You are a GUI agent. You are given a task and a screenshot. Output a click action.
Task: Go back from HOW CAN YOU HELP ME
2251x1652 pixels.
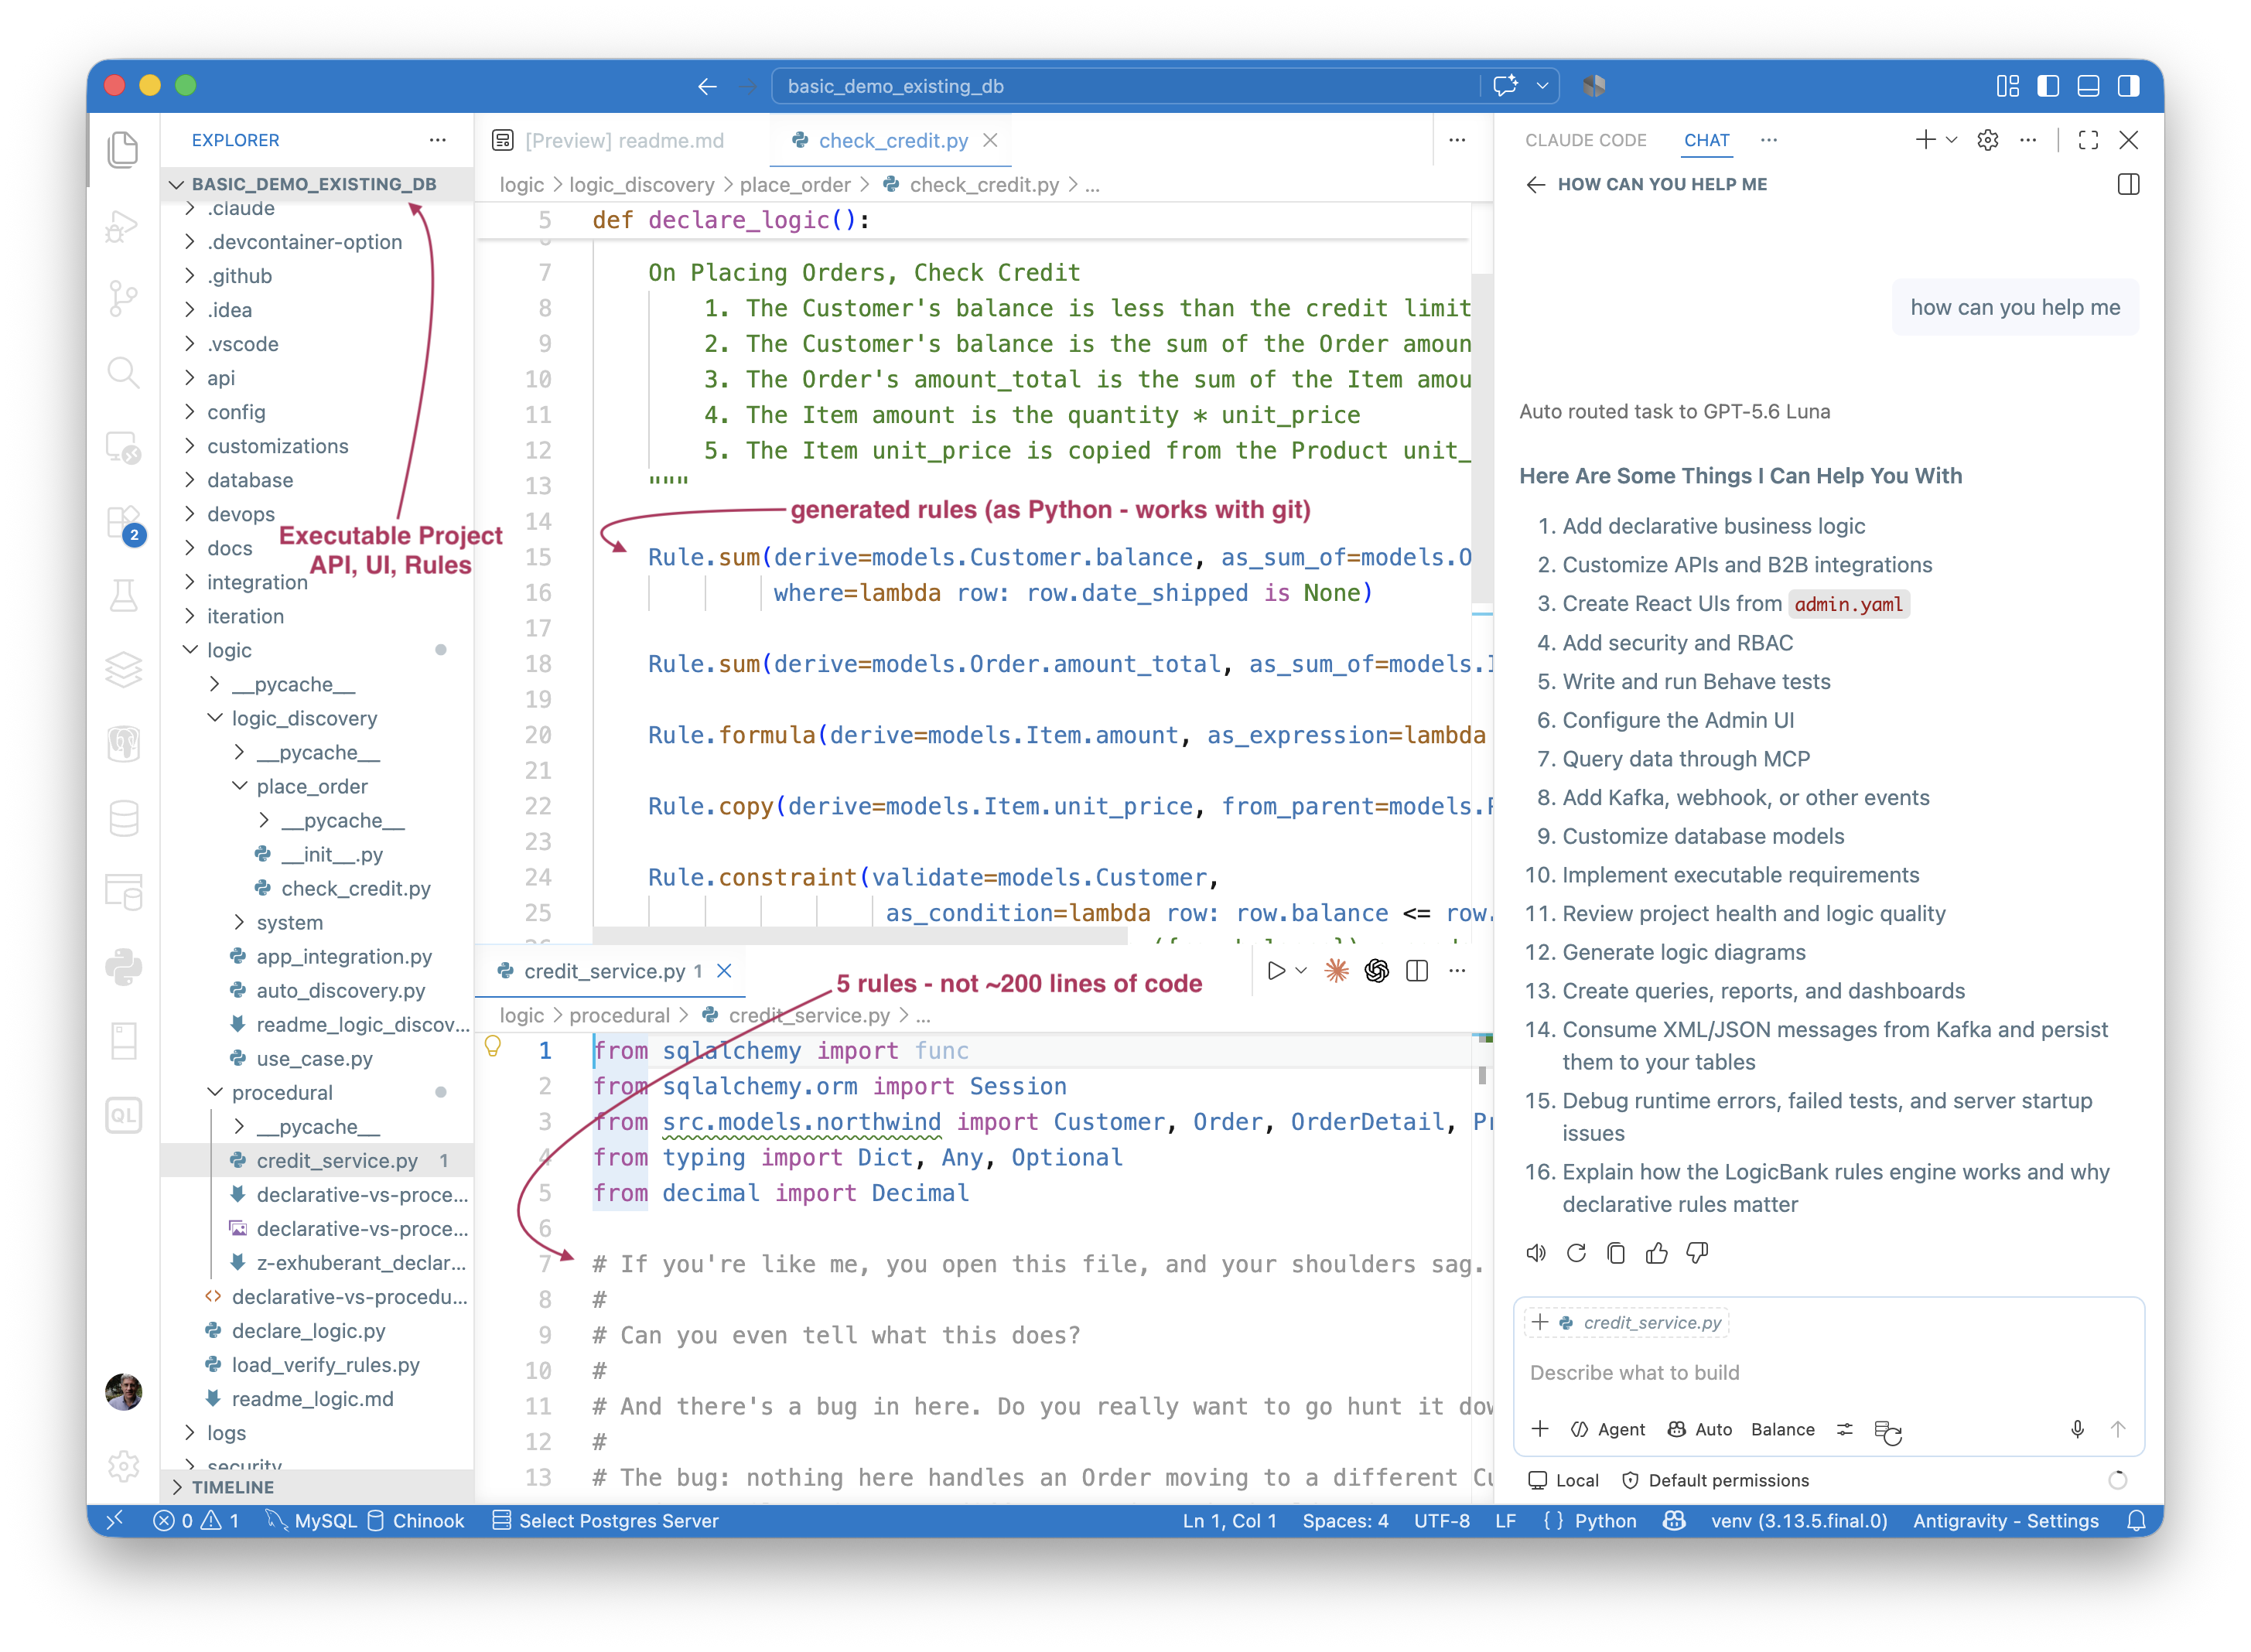(1535, 185)
